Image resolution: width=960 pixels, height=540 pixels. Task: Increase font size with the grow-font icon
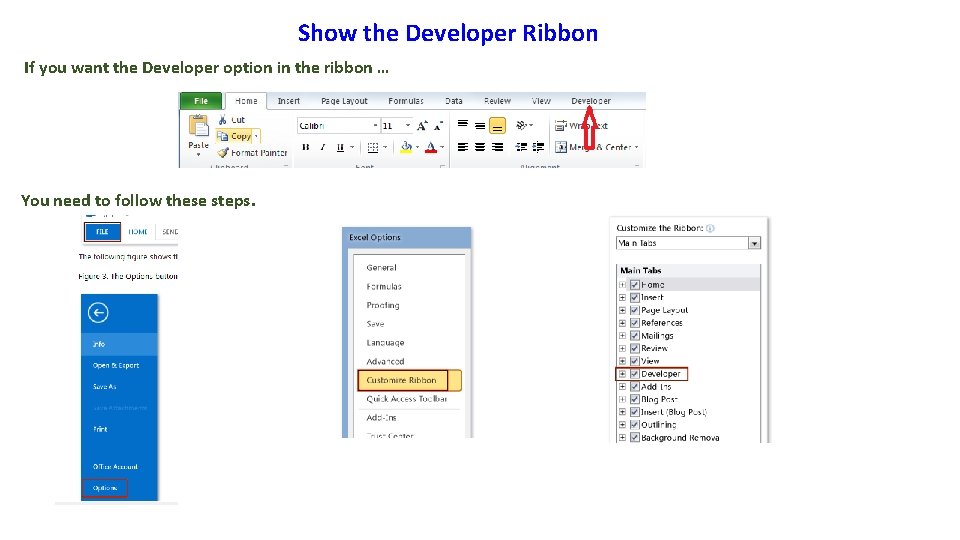coord(422,126)
